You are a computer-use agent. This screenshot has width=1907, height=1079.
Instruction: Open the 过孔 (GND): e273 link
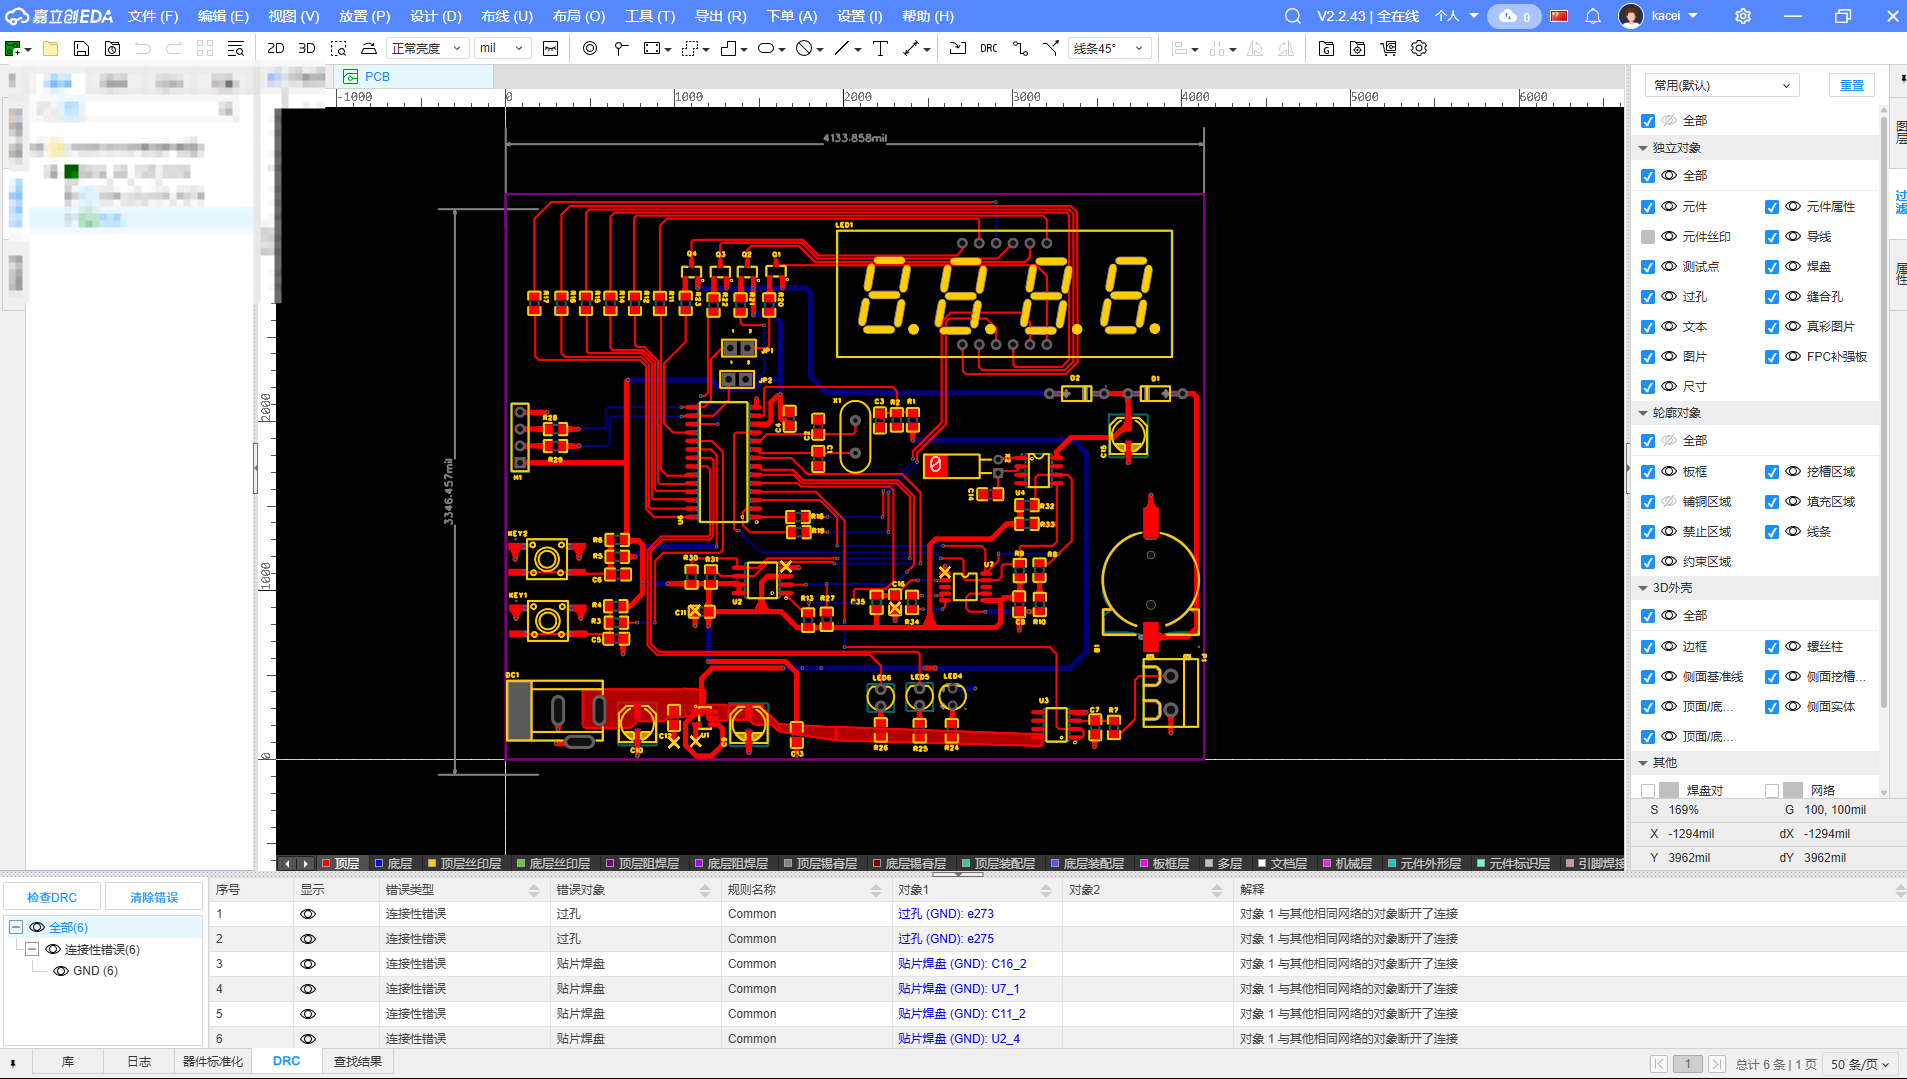[x=945, y=914]
